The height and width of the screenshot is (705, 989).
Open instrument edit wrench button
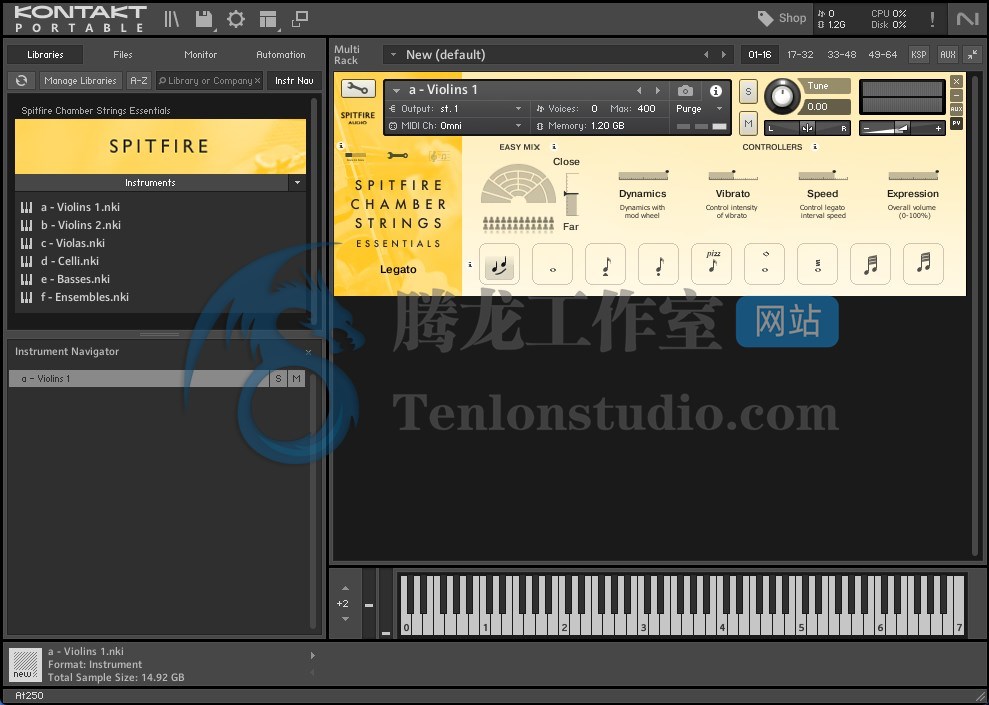click(358, 89)
